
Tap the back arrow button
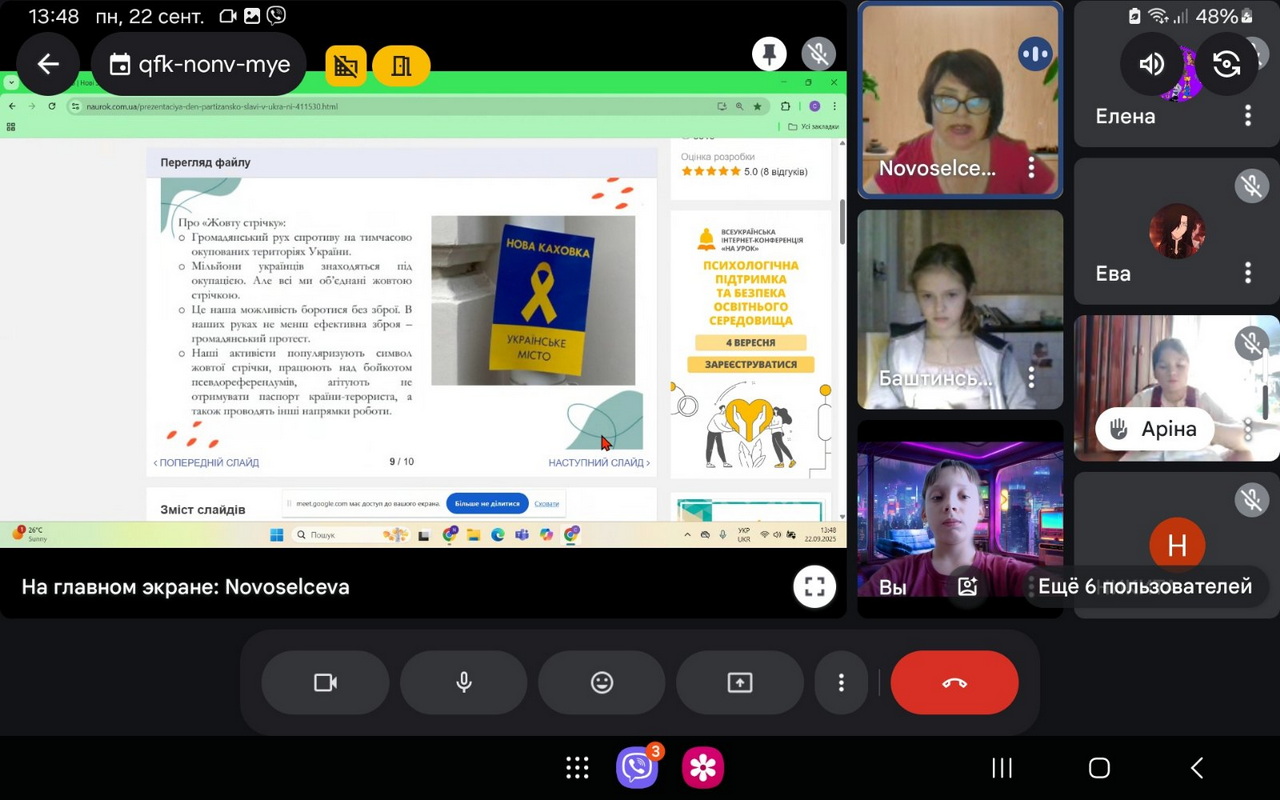pyautogui.click(x=48, y=64)
